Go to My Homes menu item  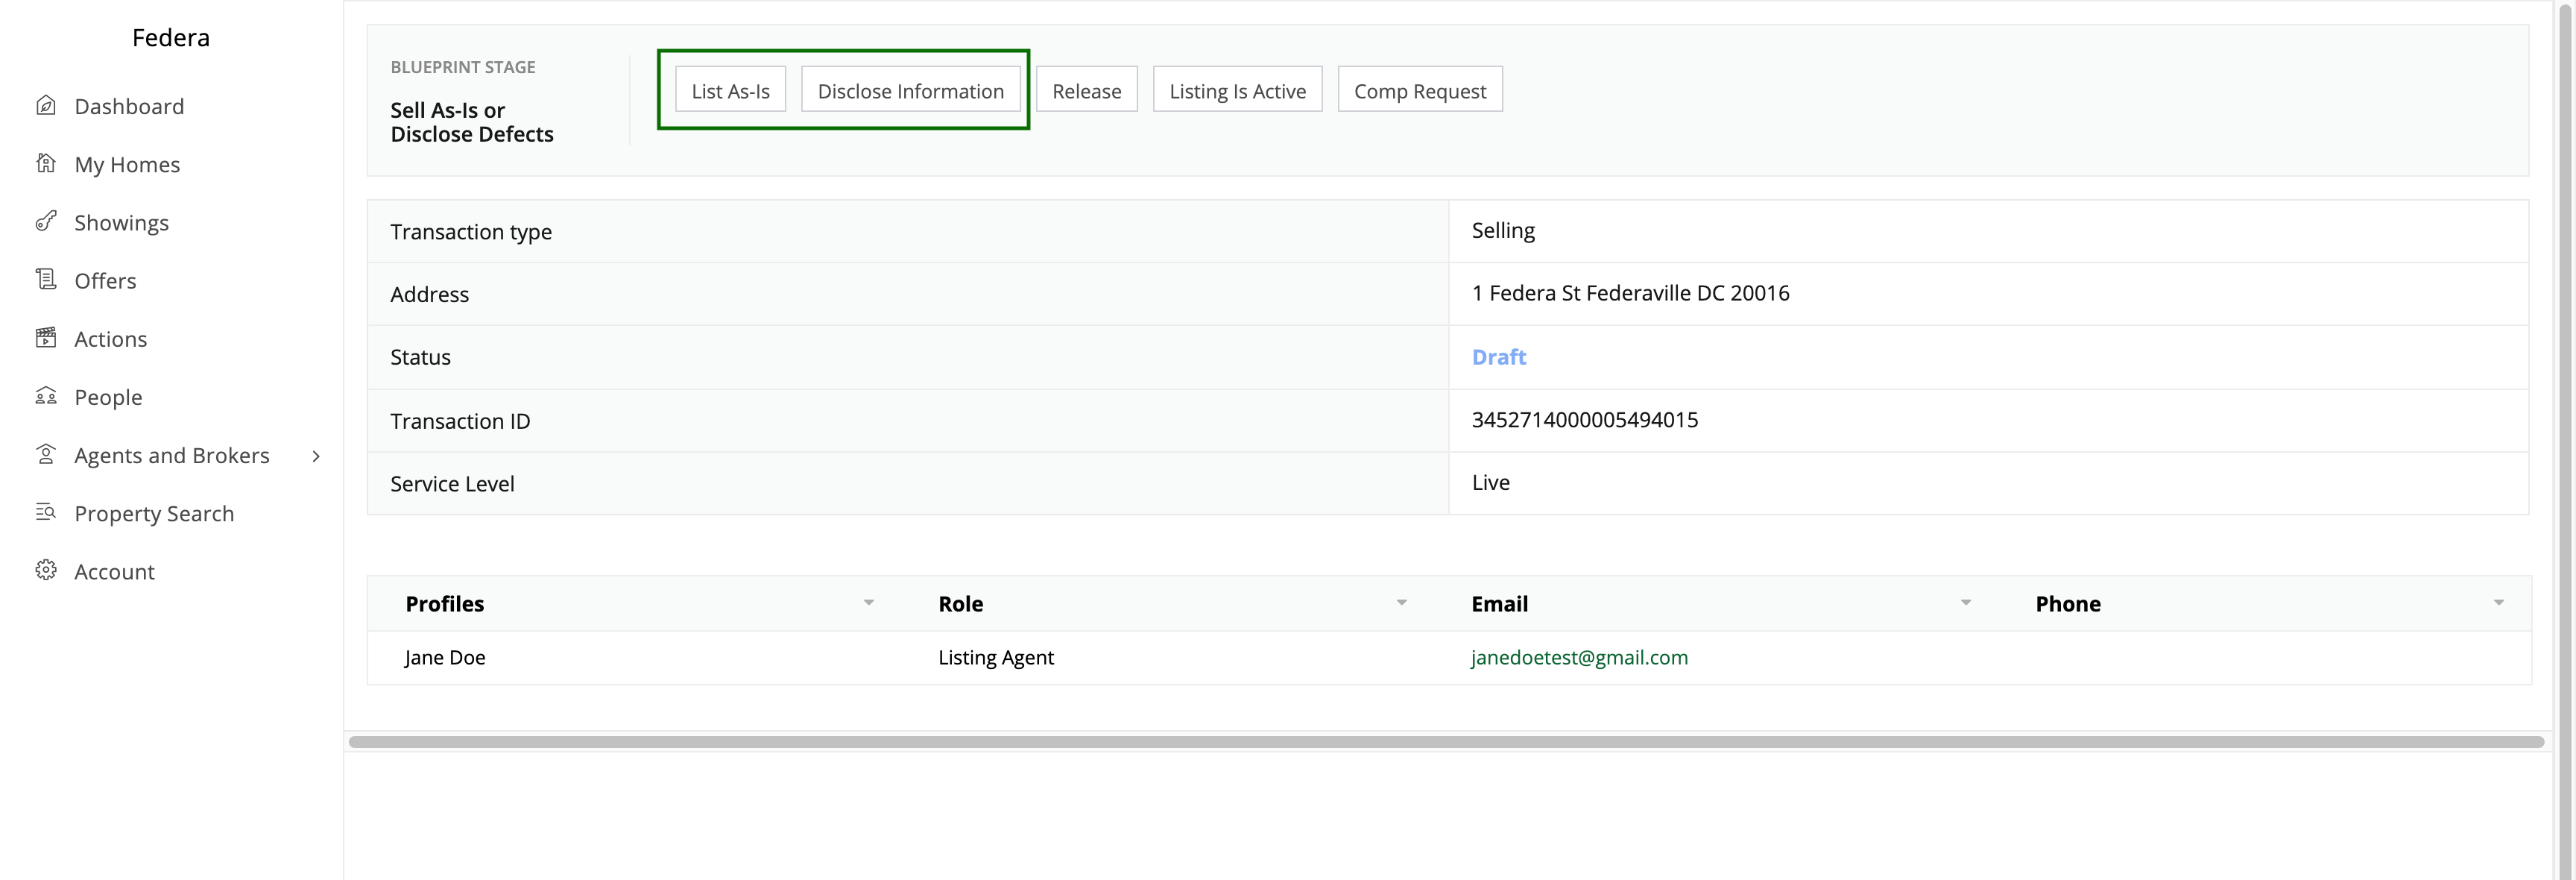[127, 164]
